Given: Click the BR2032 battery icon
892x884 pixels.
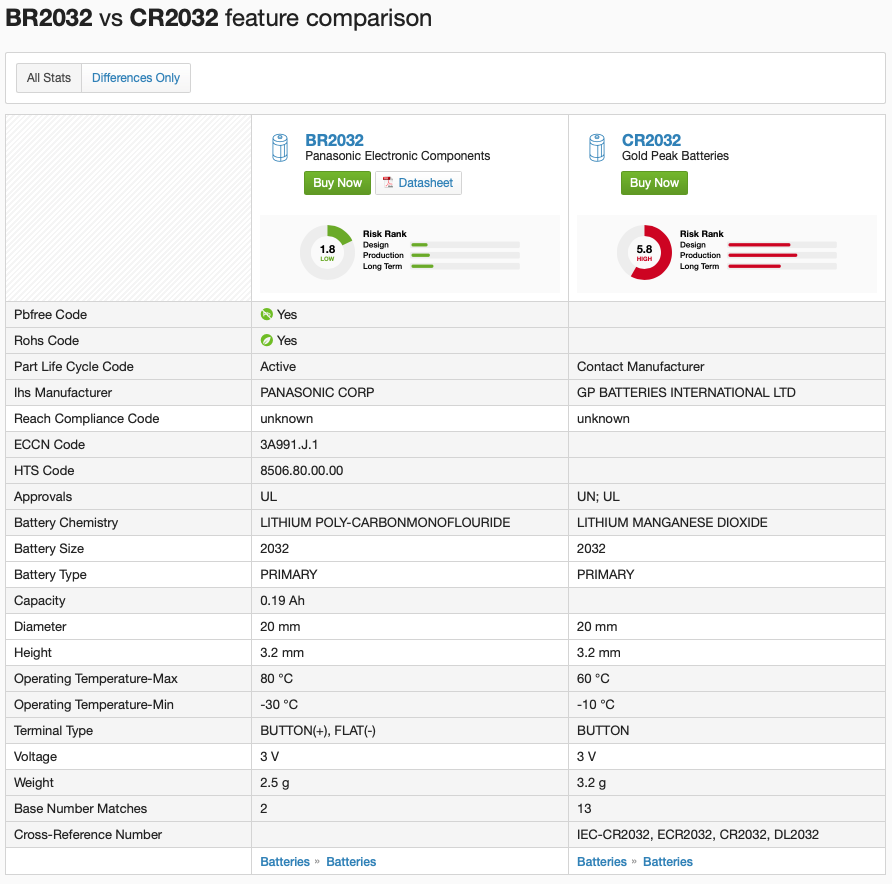Looking at the screenshot, I should [280, 148].
